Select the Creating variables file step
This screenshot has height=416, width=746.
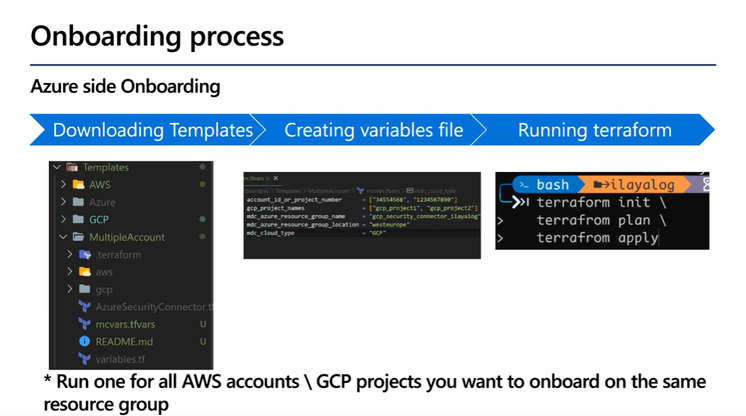(373, 130)
